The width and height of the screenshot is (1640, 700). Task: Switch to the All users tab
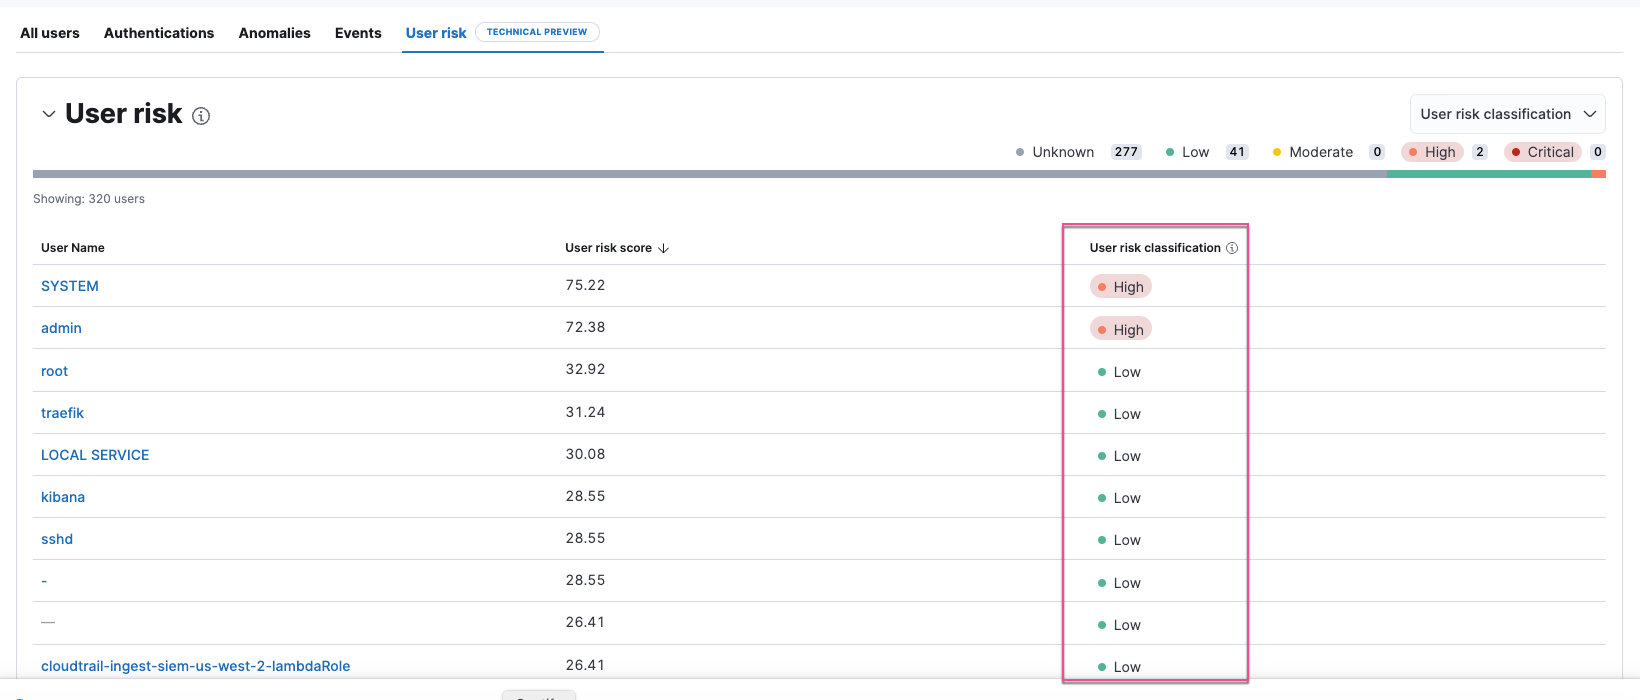coord(50,33)
